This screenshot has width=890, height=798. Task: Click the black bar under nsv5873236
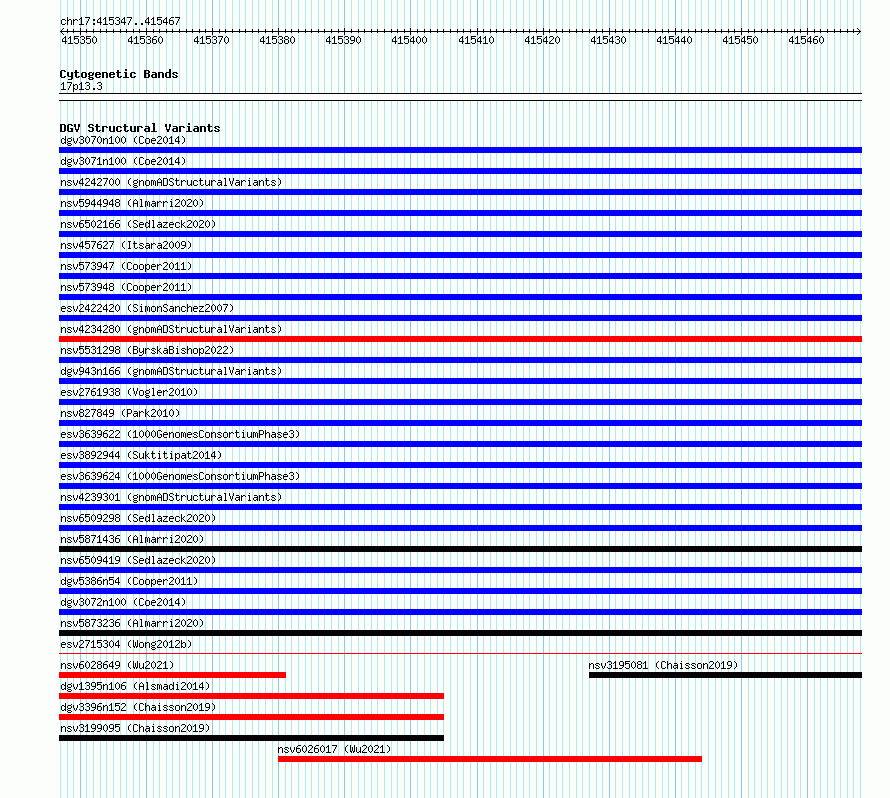[x=460, y=633]
